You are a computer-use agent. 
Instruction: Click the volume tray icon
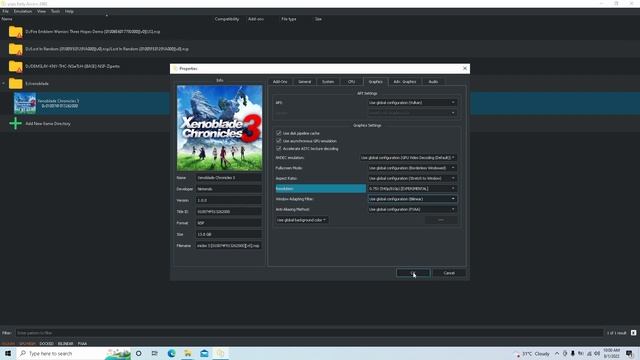tap(597, 353)
